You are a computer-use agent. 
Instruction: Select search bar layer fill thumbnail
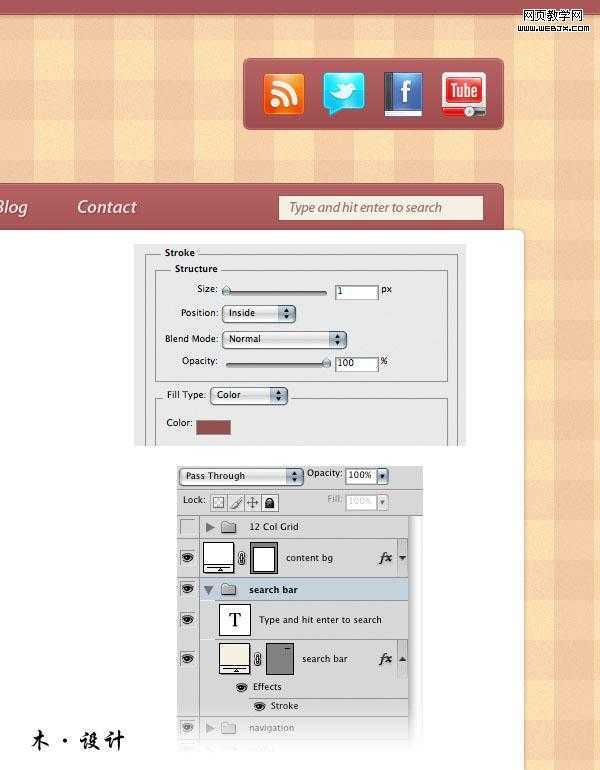pos(235,659)
